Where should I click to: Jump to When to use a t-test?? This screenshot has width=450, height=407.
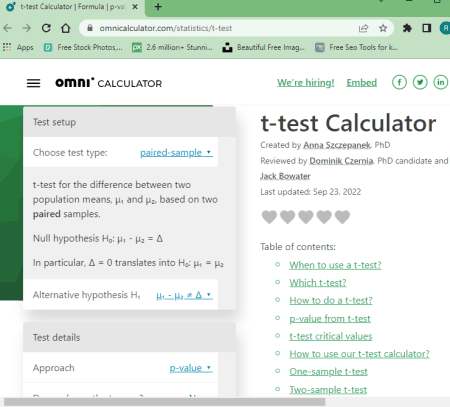click(x=335, y=265)
